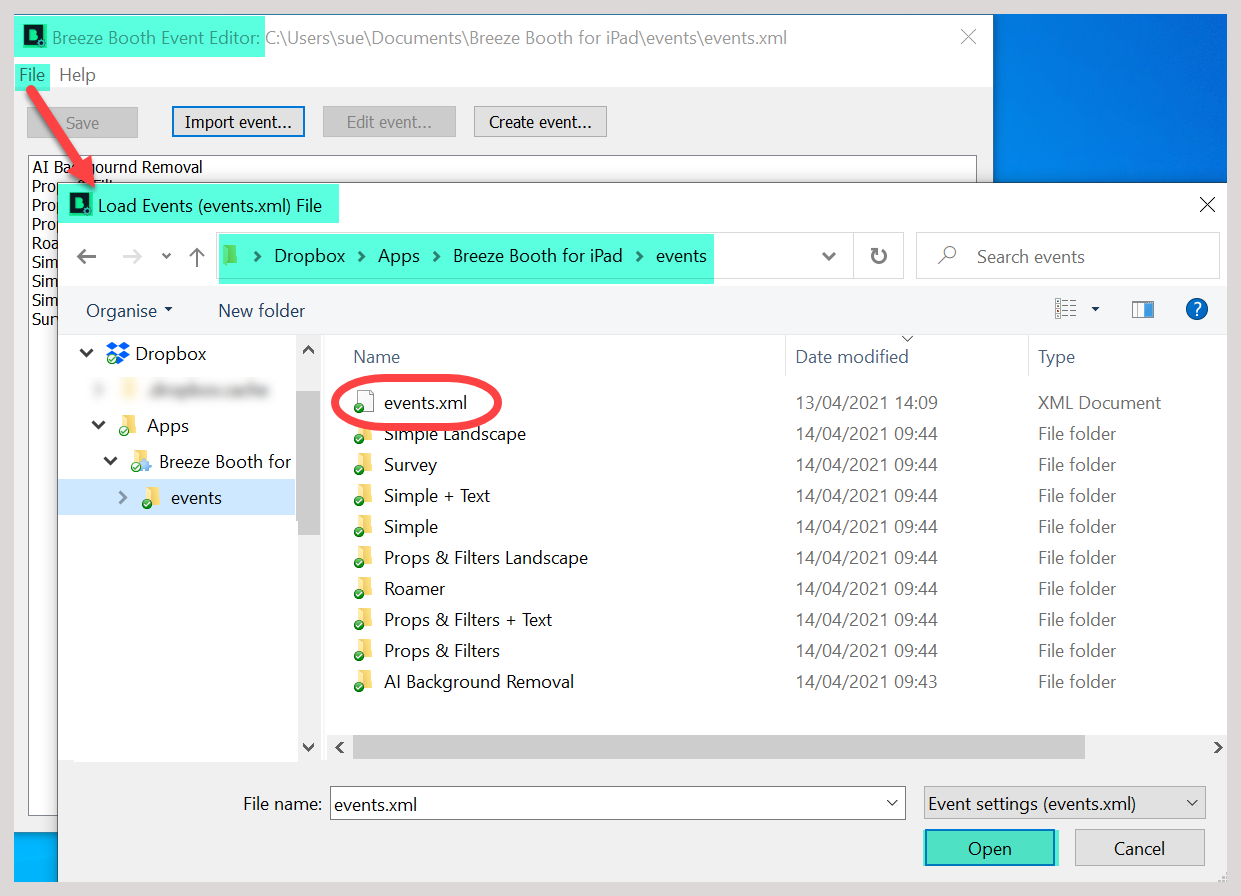Click the horizontal scrollbar in file list
Image resolution: width=1241 pixels, height=896 pixels.
tap(719, 747)
